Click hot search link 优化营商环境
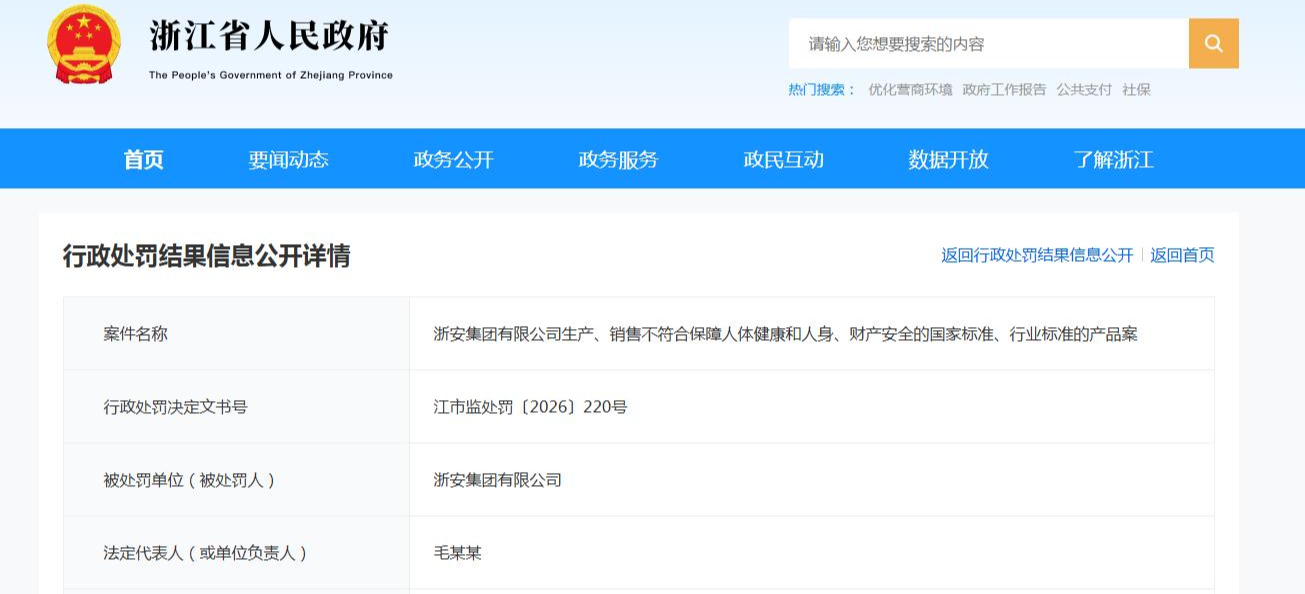 click(x=910, y=89)
